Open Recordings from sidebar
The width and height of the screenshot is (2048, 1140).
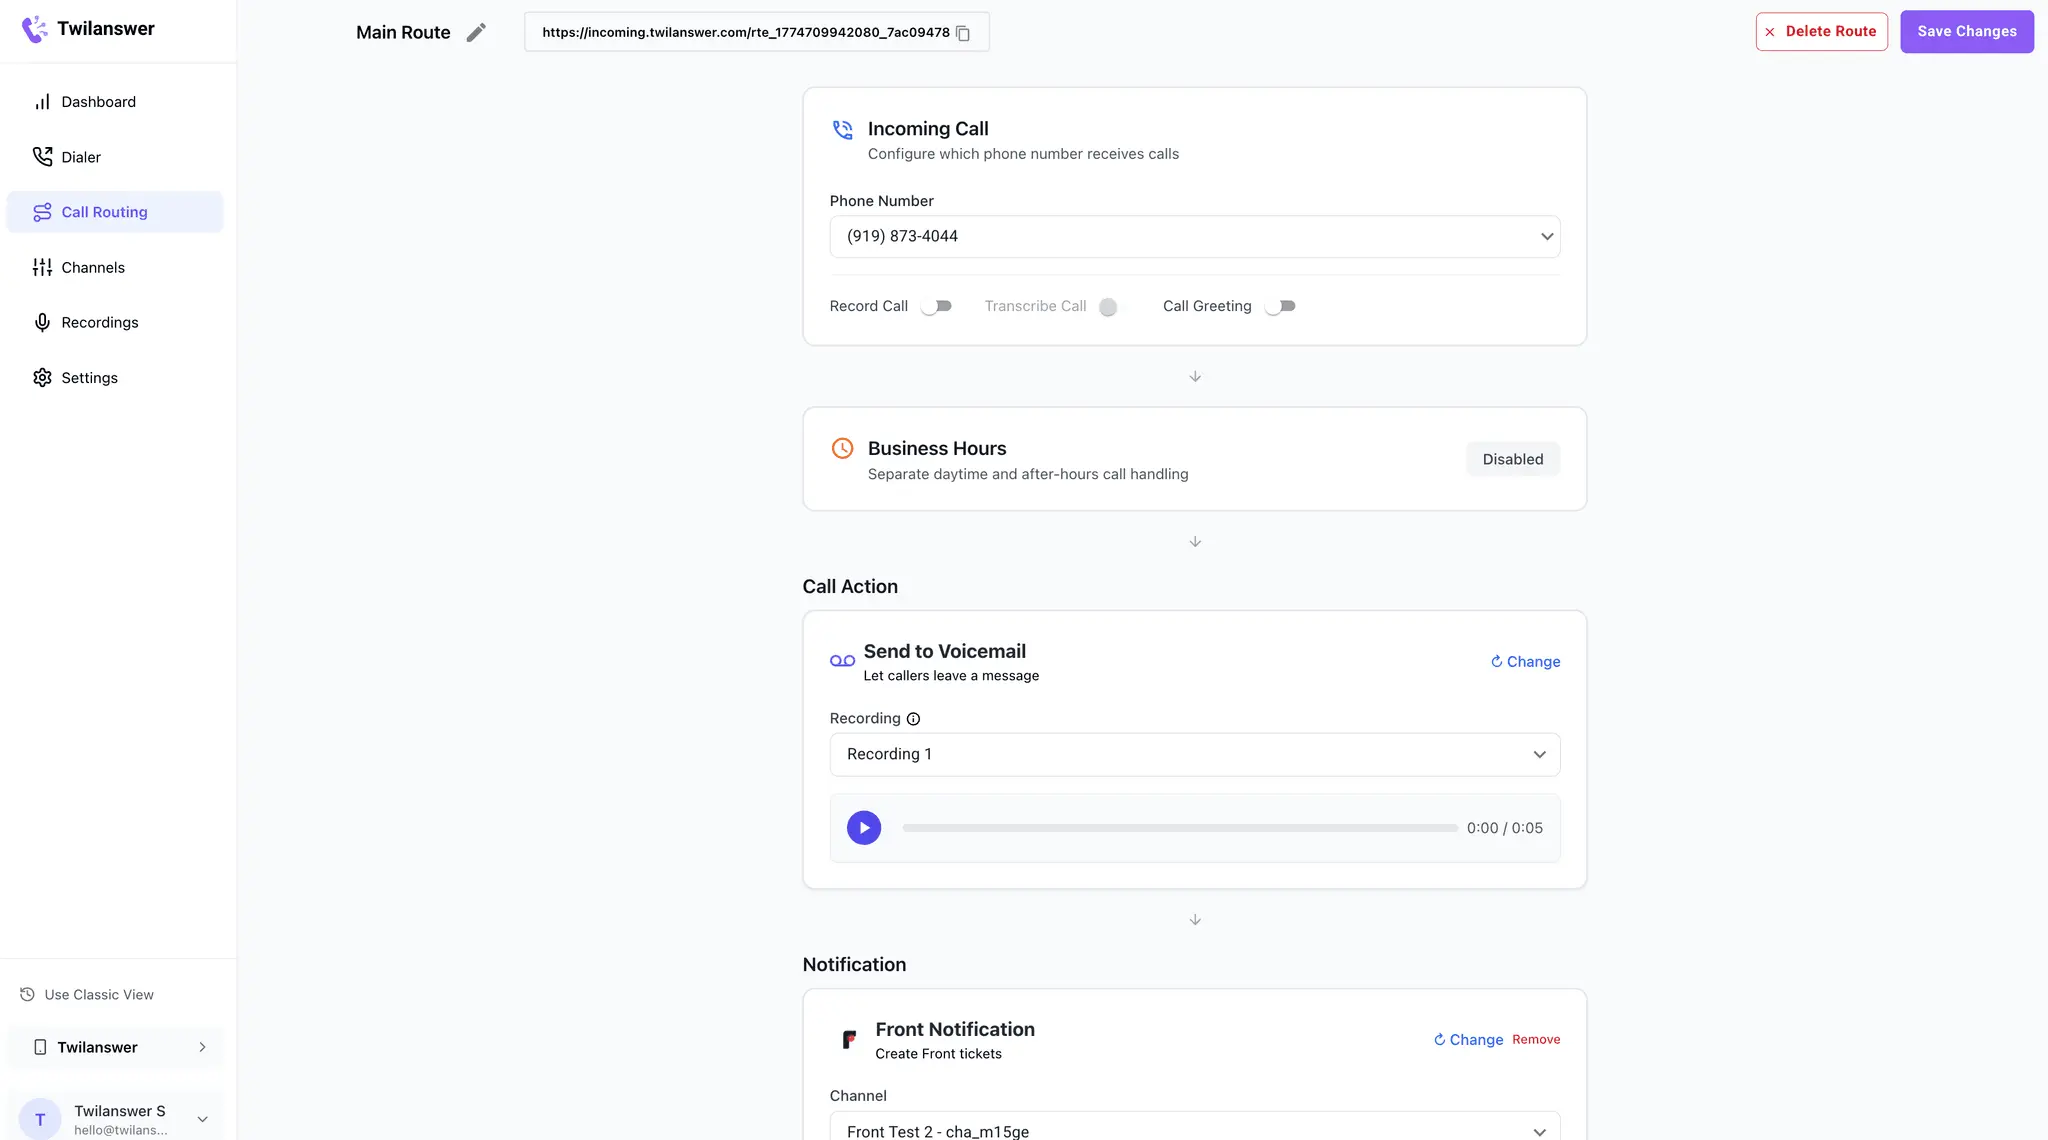(115, 322)
